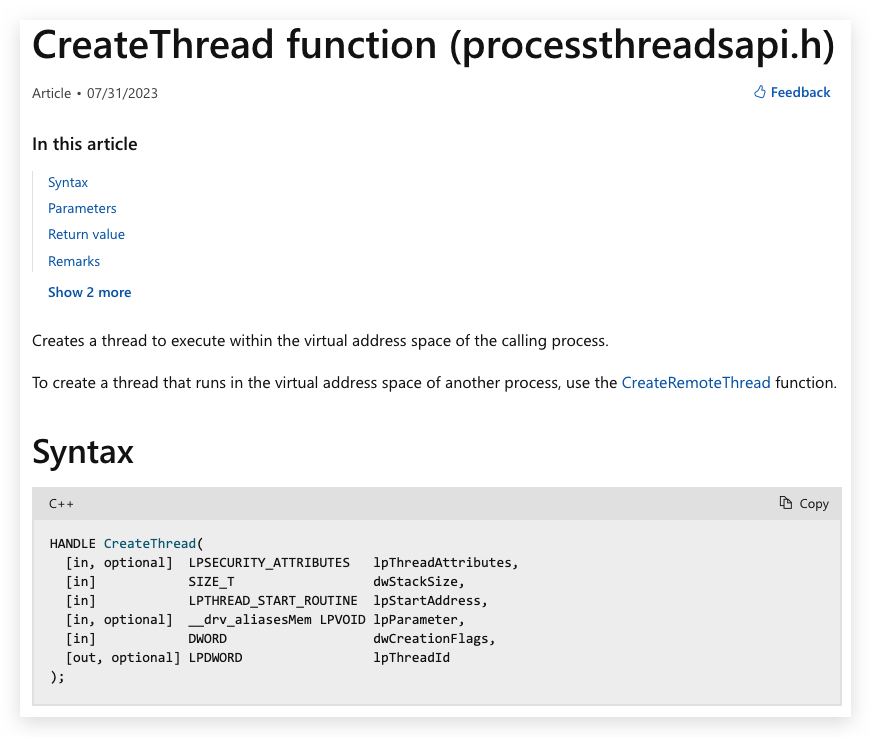Click the lpThreadId parameter in code
This screenshot has width=871, height=737.
coord(412,658)
